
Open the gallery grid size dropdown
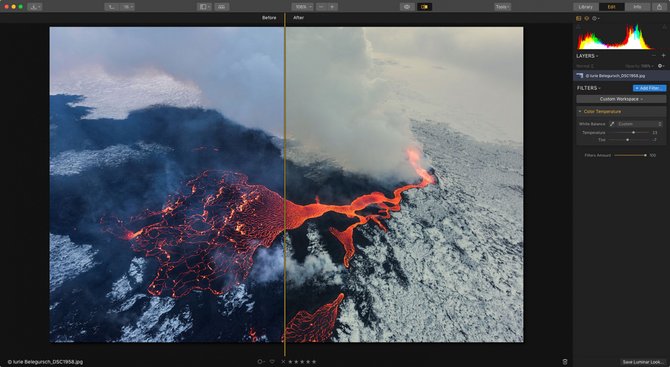click(127, 7)
